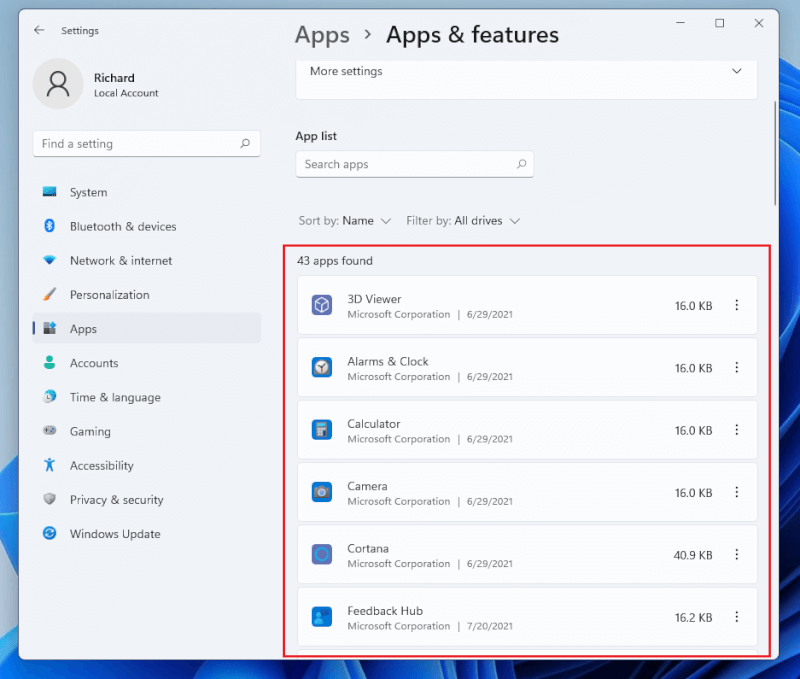Viewport: 800px width, 679px height.
Task: Click the Cortana app icon
Action: point(321,554)
